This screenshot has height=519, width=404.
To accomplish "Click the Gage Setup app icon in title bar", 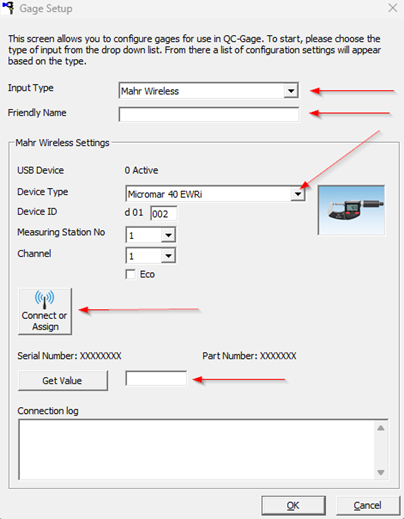I will 8,8.
